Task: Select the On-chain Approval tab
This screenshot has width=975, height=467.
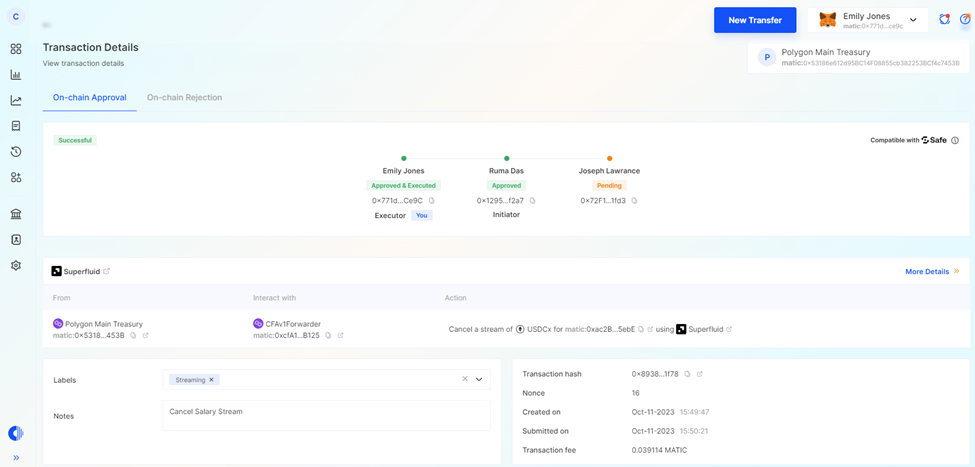Action: pyautogui.click(x=90, y=98)
